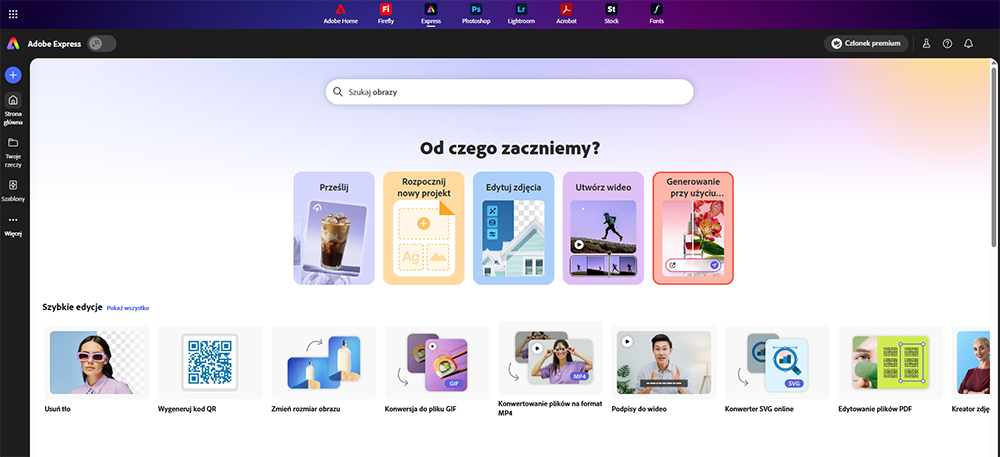
Task: Click the Wygeneruj kod QR caption
Action: 188,409
